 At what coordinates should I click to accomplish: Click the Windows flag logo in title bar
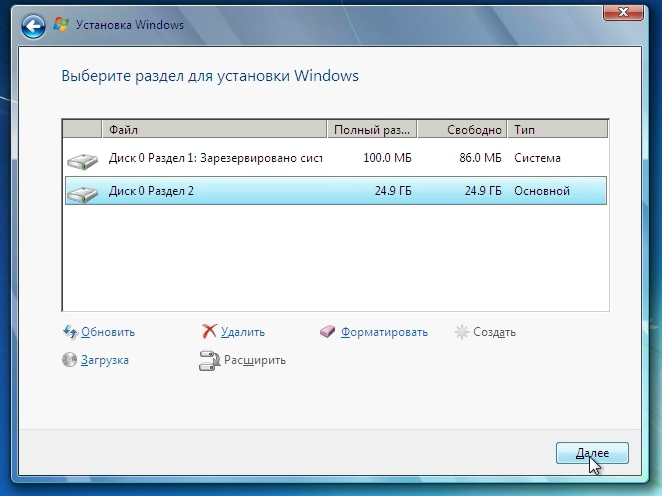coord(61,24)
